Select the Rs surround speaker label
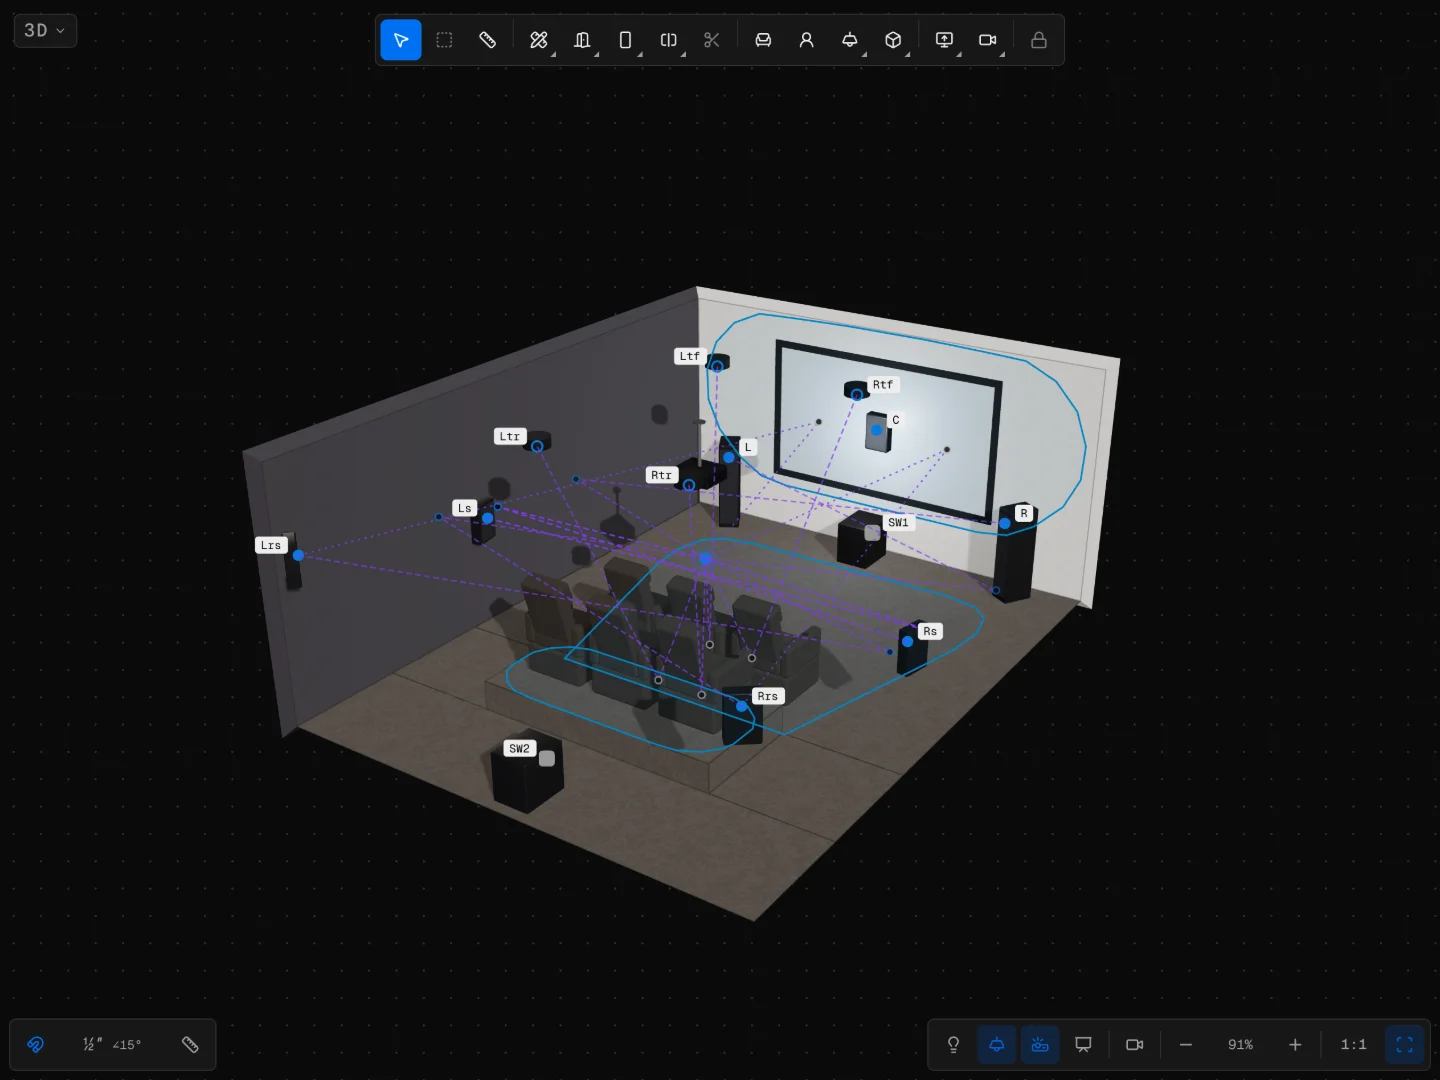Image resolution: width=1440 pixels, height=1080 pixels. pos(931,632)
